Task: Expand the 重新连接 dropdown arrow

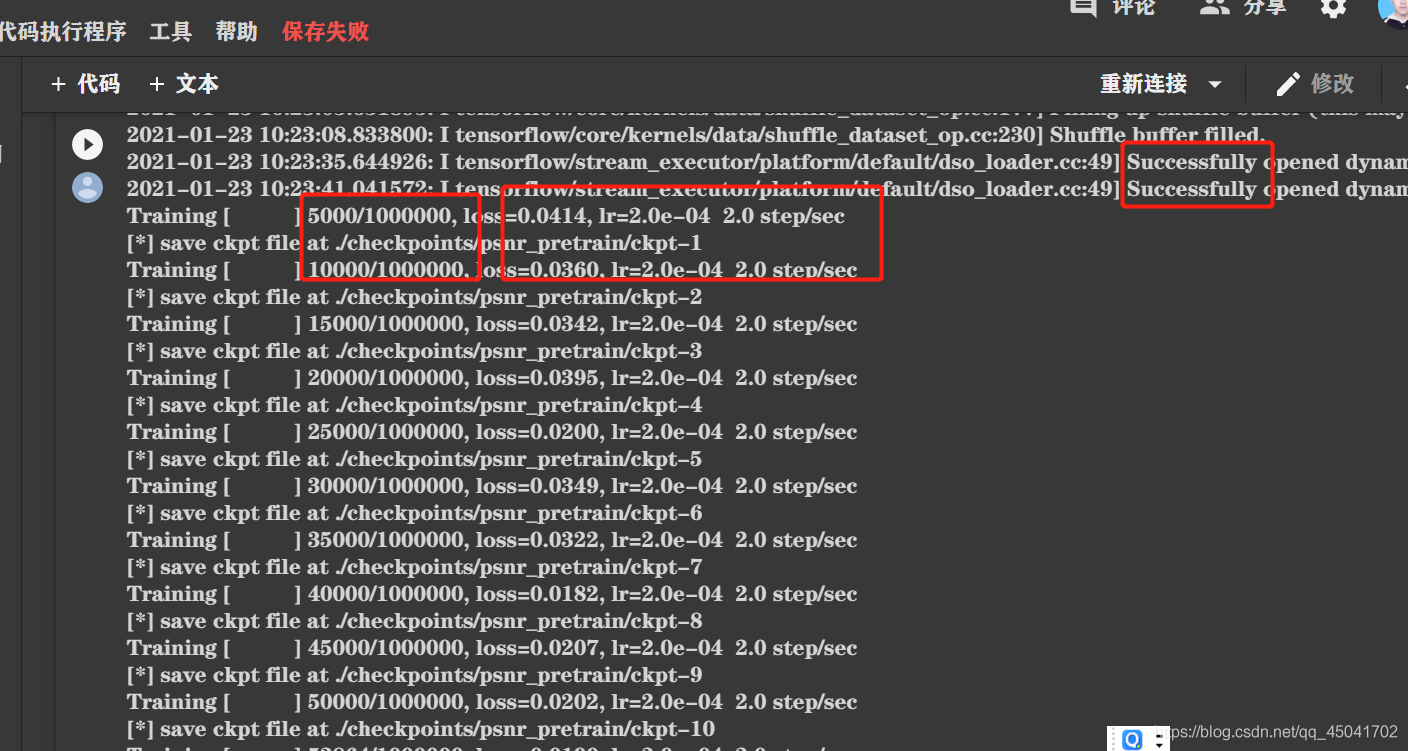Action: (x=1215, y=84)
